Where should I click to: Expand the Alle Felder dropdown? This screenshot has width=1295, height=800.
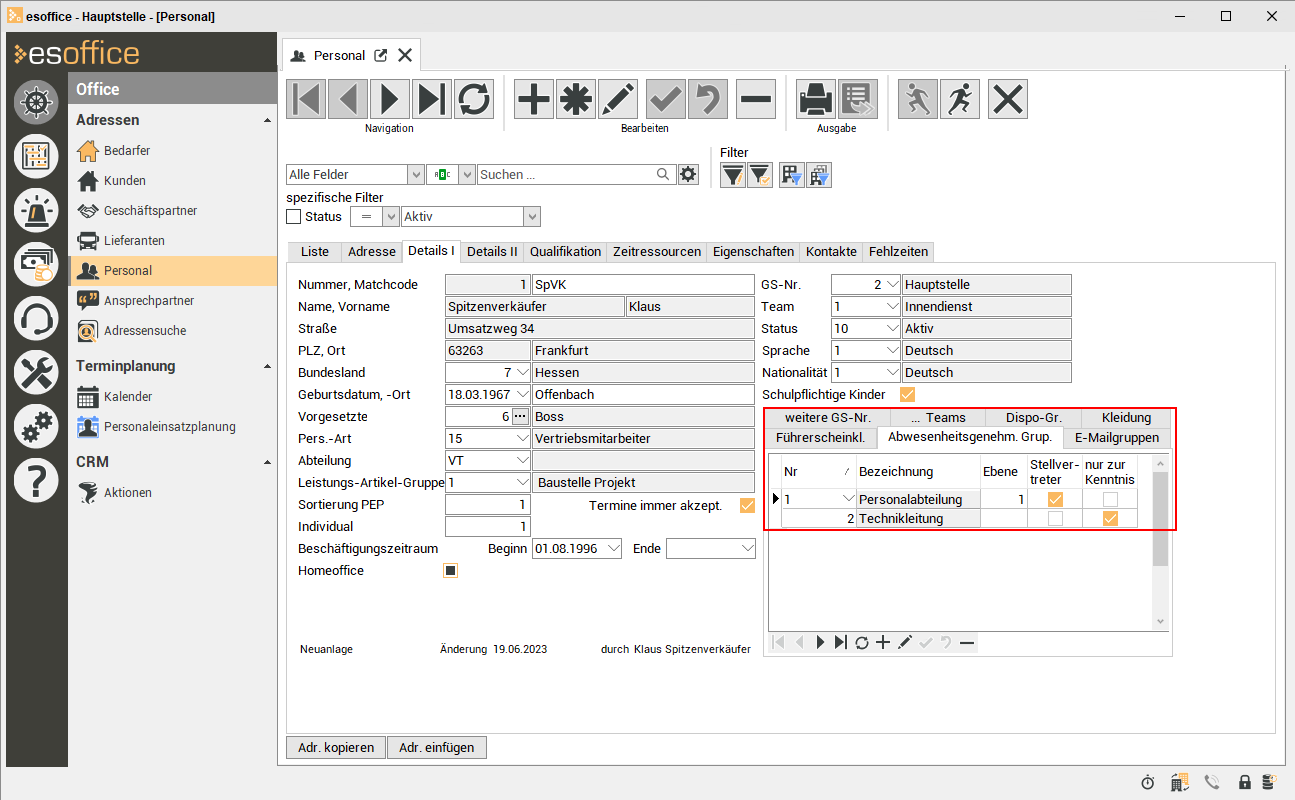pyautogui.click(x=416, y=175)
